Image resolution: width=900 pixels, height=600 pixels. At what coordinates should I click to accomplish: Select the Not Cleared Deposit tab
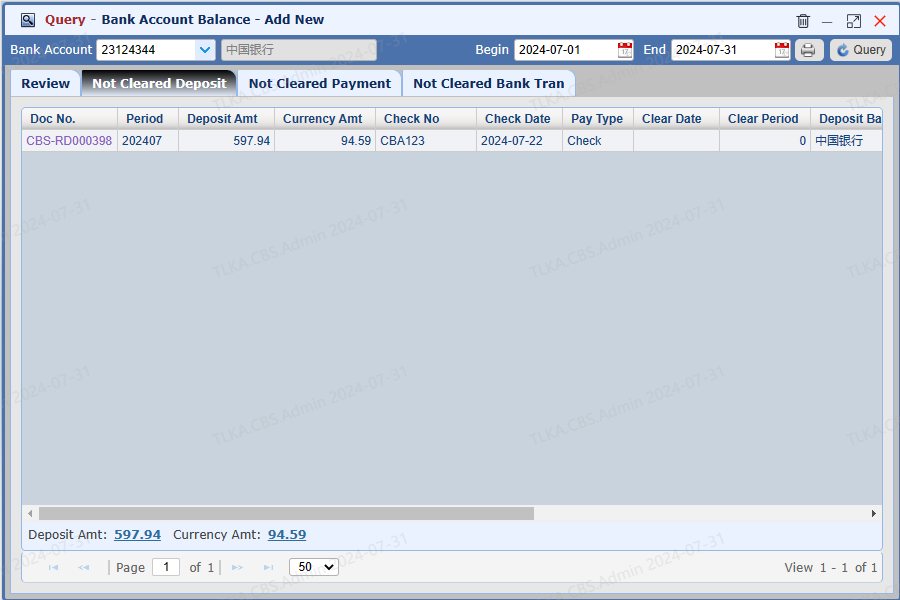click(159, 83)
